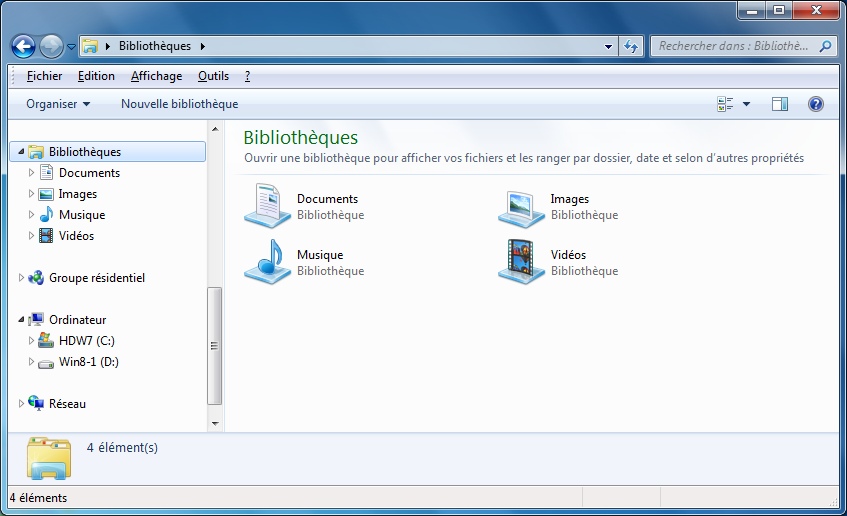847x516 pixels.
Task: Collapse the Ordinateur tree node
Action: point(21,320)
